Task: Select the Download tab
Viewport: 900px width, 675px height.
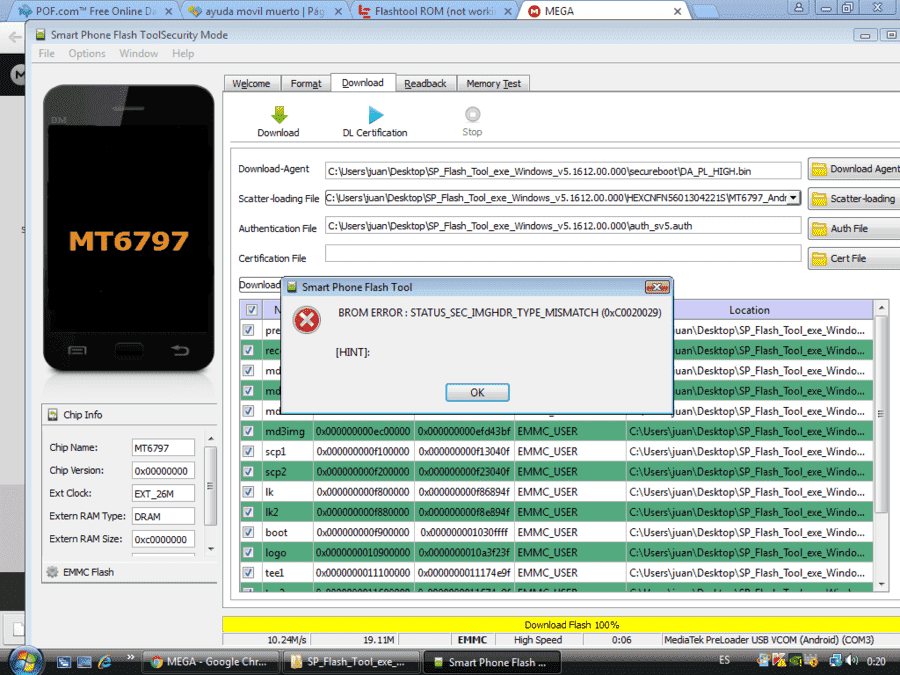Action: coord(363,83)
